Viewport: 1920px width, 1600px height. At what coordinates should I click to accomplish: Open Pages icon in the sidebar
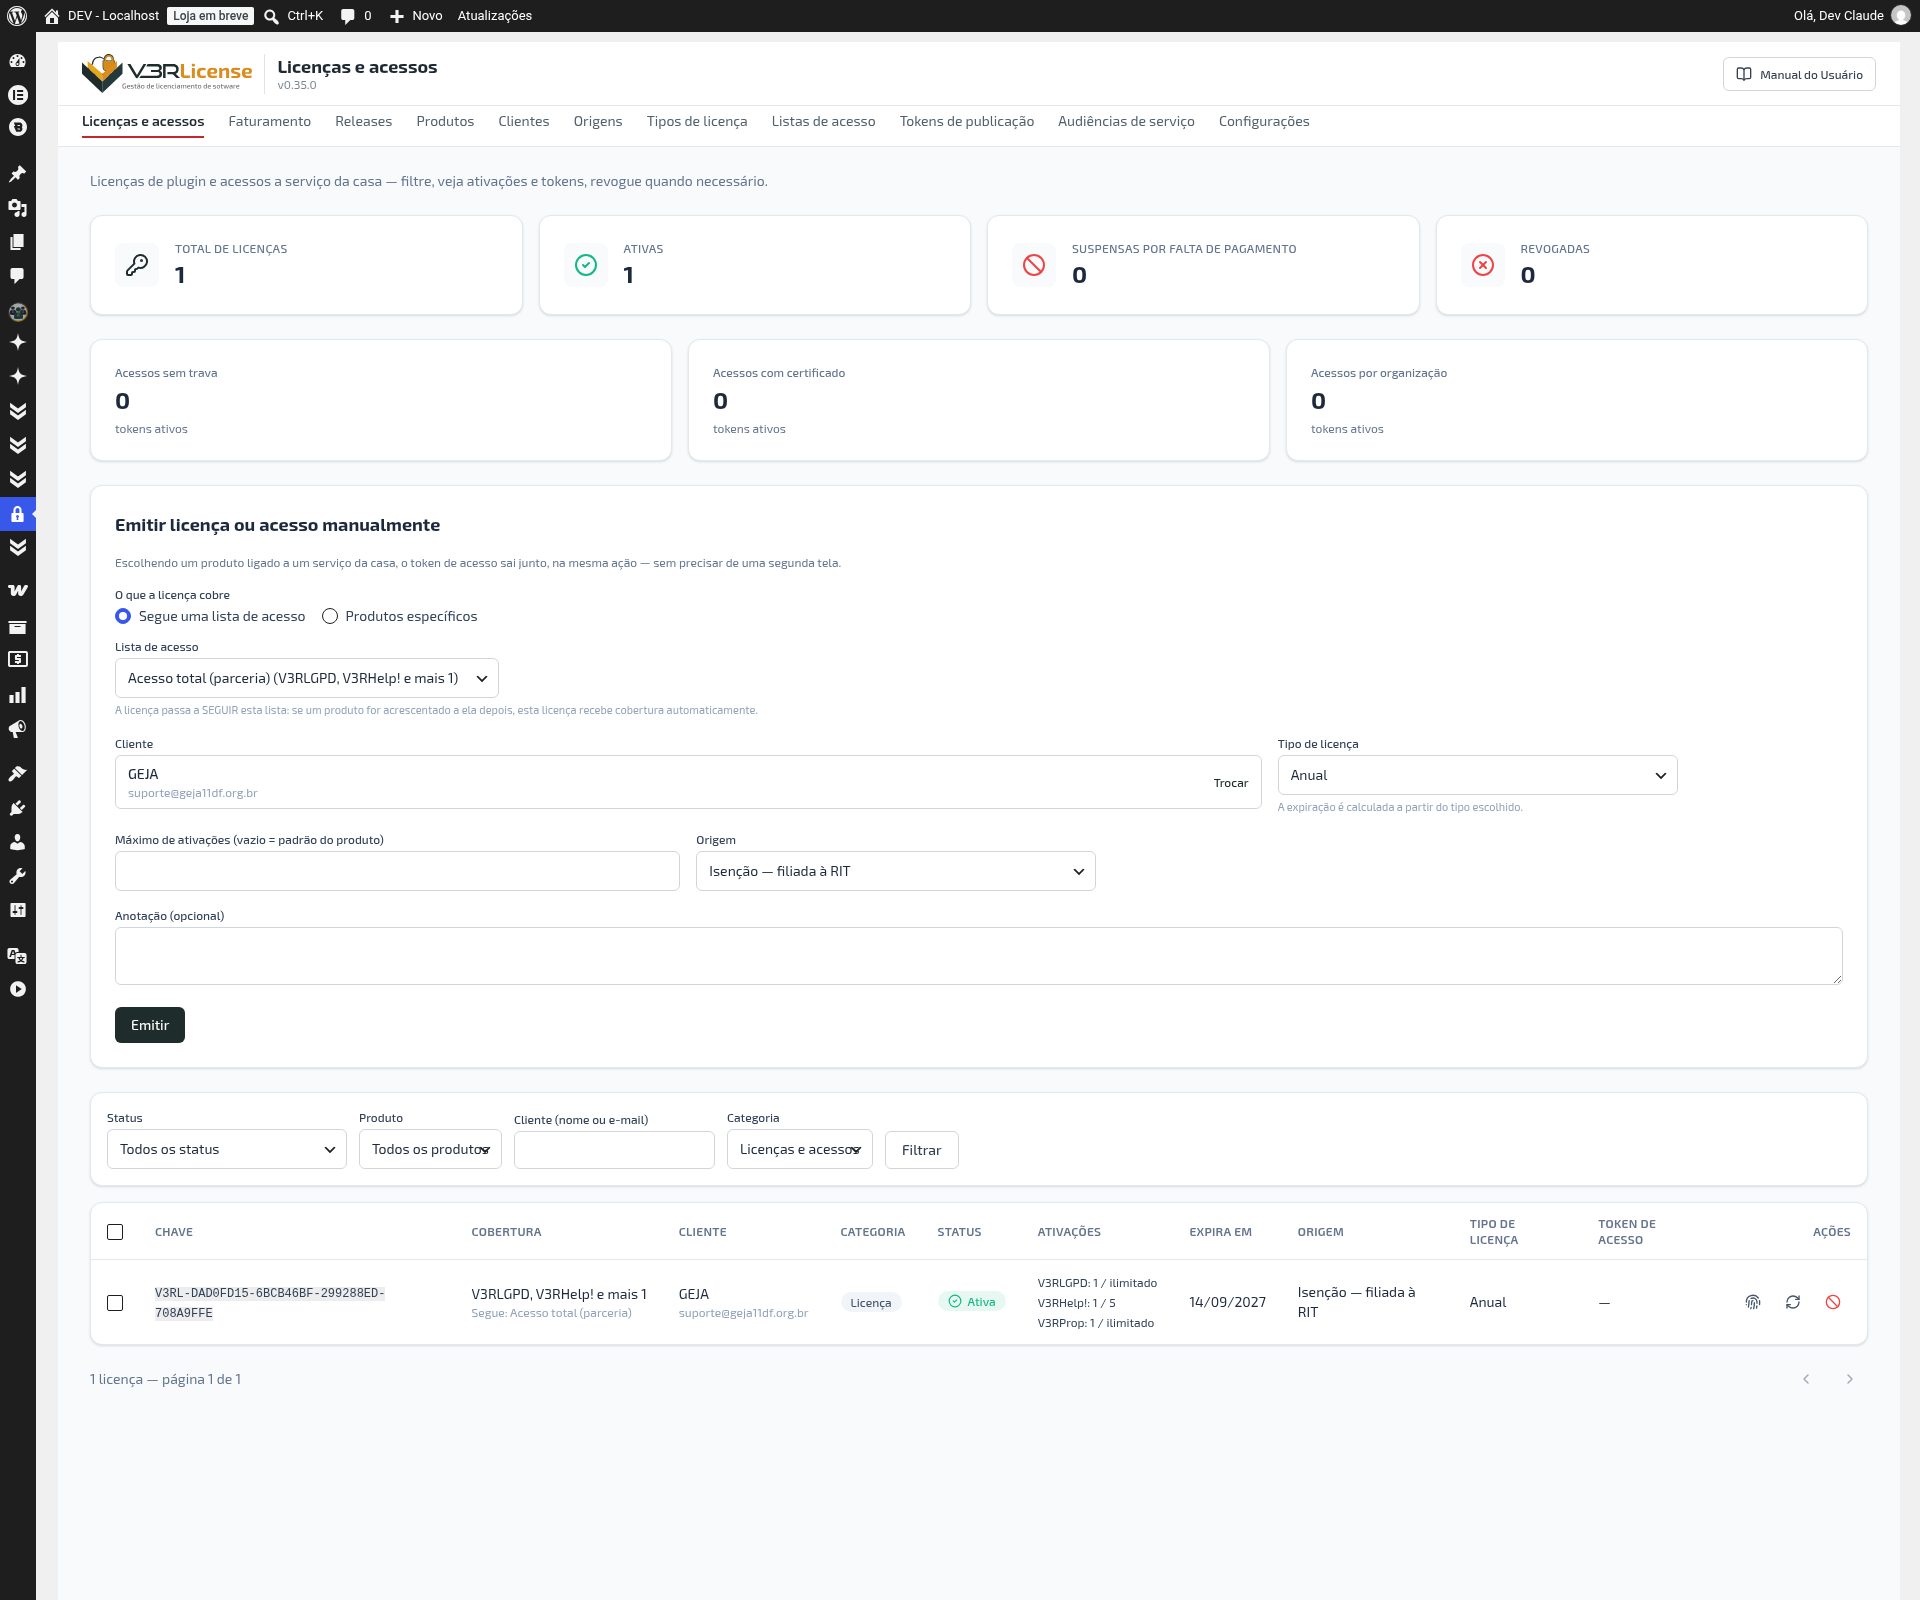point(17,242)
